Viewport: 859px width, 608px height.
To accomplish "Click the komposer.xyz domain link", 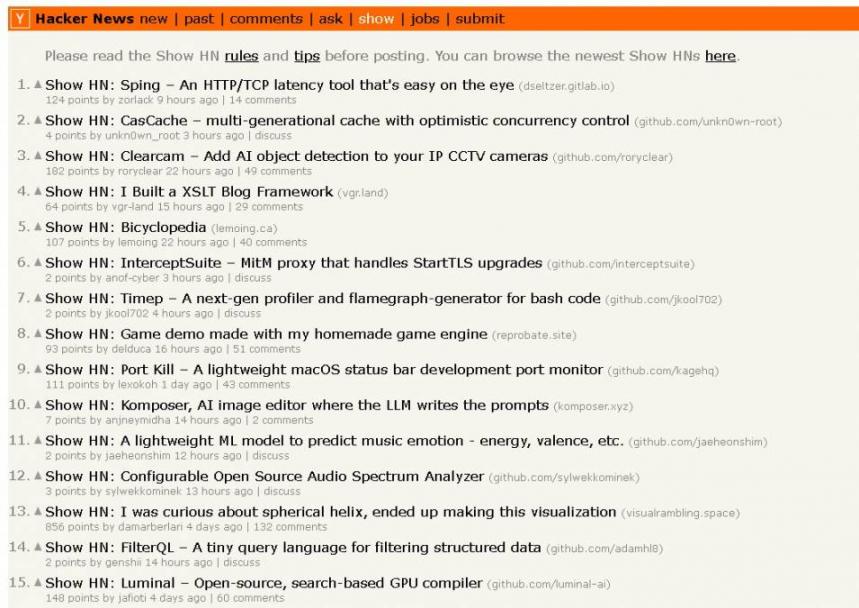I will (x=593, y=407).
